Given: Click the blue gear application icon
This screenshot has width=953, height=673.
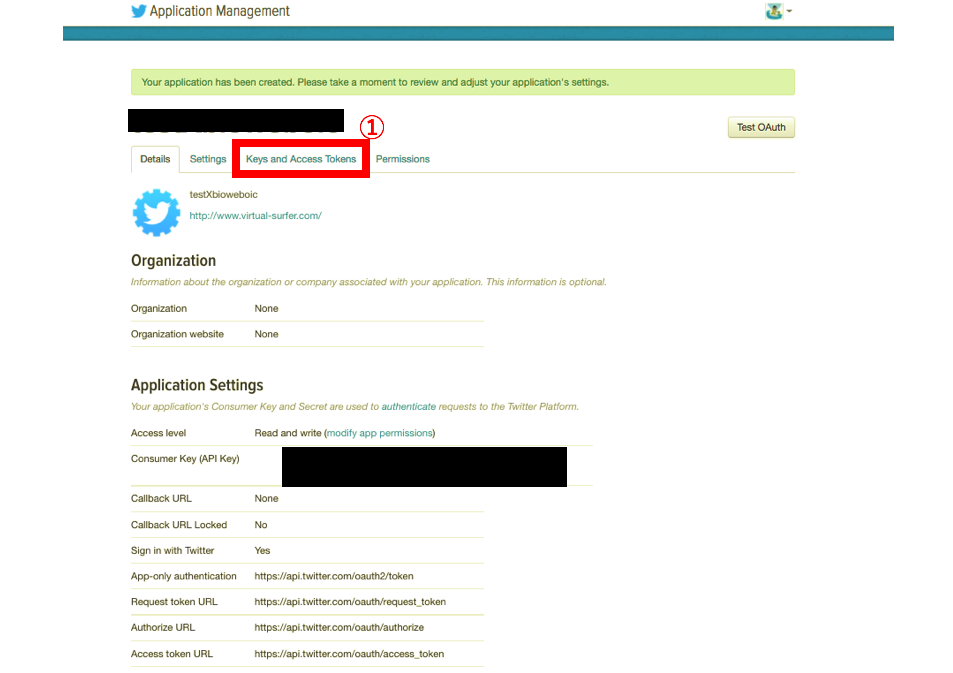Looking at the screenshot, I should click(x=156, y=213).
